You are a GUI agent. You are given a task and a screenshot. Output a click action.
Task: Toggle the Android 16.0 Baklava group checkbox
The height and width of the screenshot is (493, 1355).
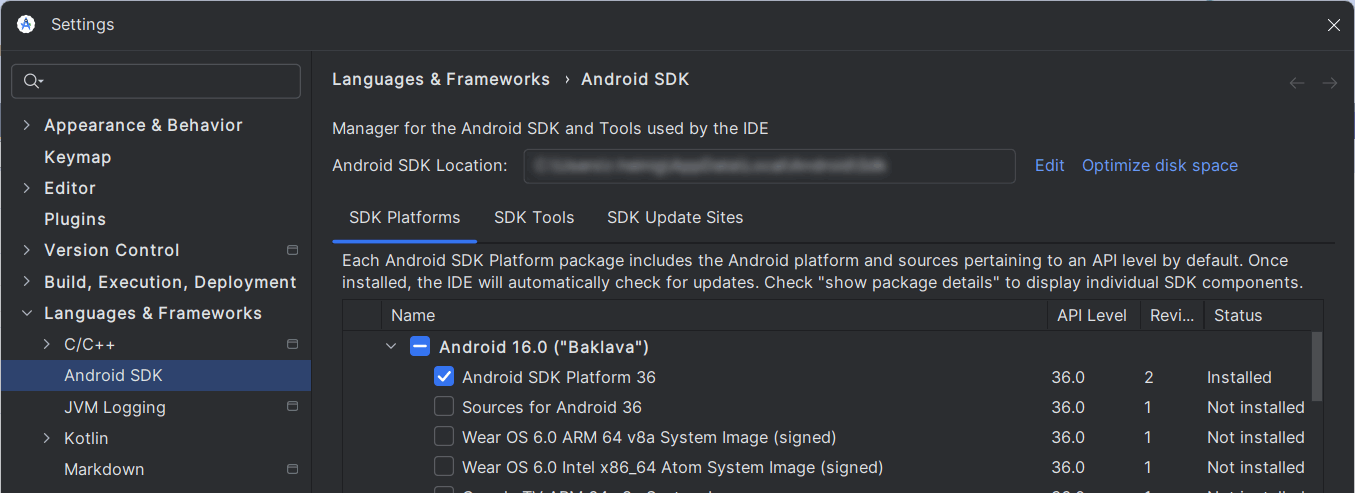[x=420, y=347]
